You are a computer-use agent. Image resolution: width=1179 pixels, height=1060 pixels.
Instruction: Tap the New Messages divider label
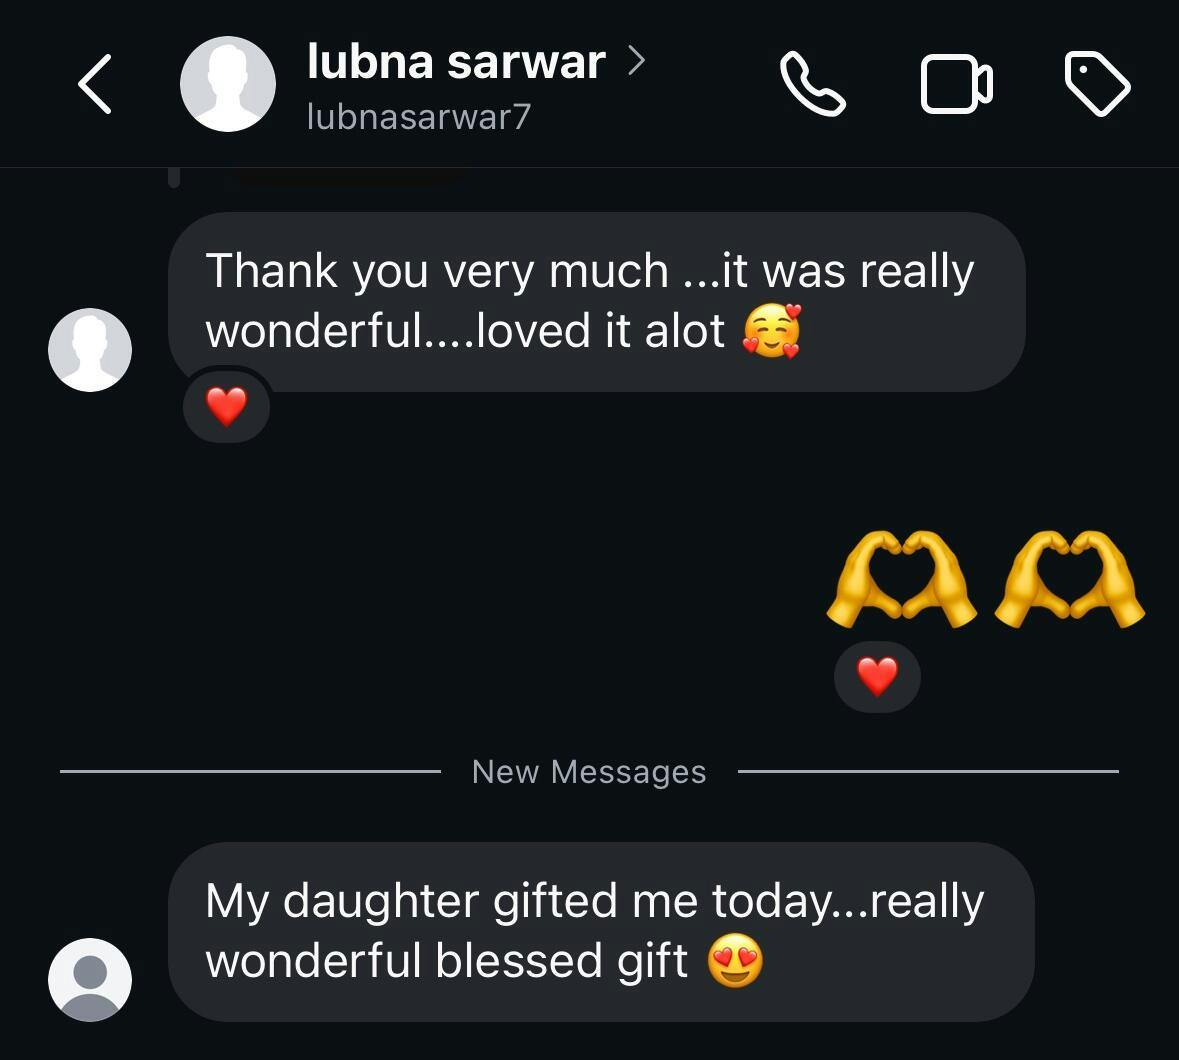pos(589,771)
